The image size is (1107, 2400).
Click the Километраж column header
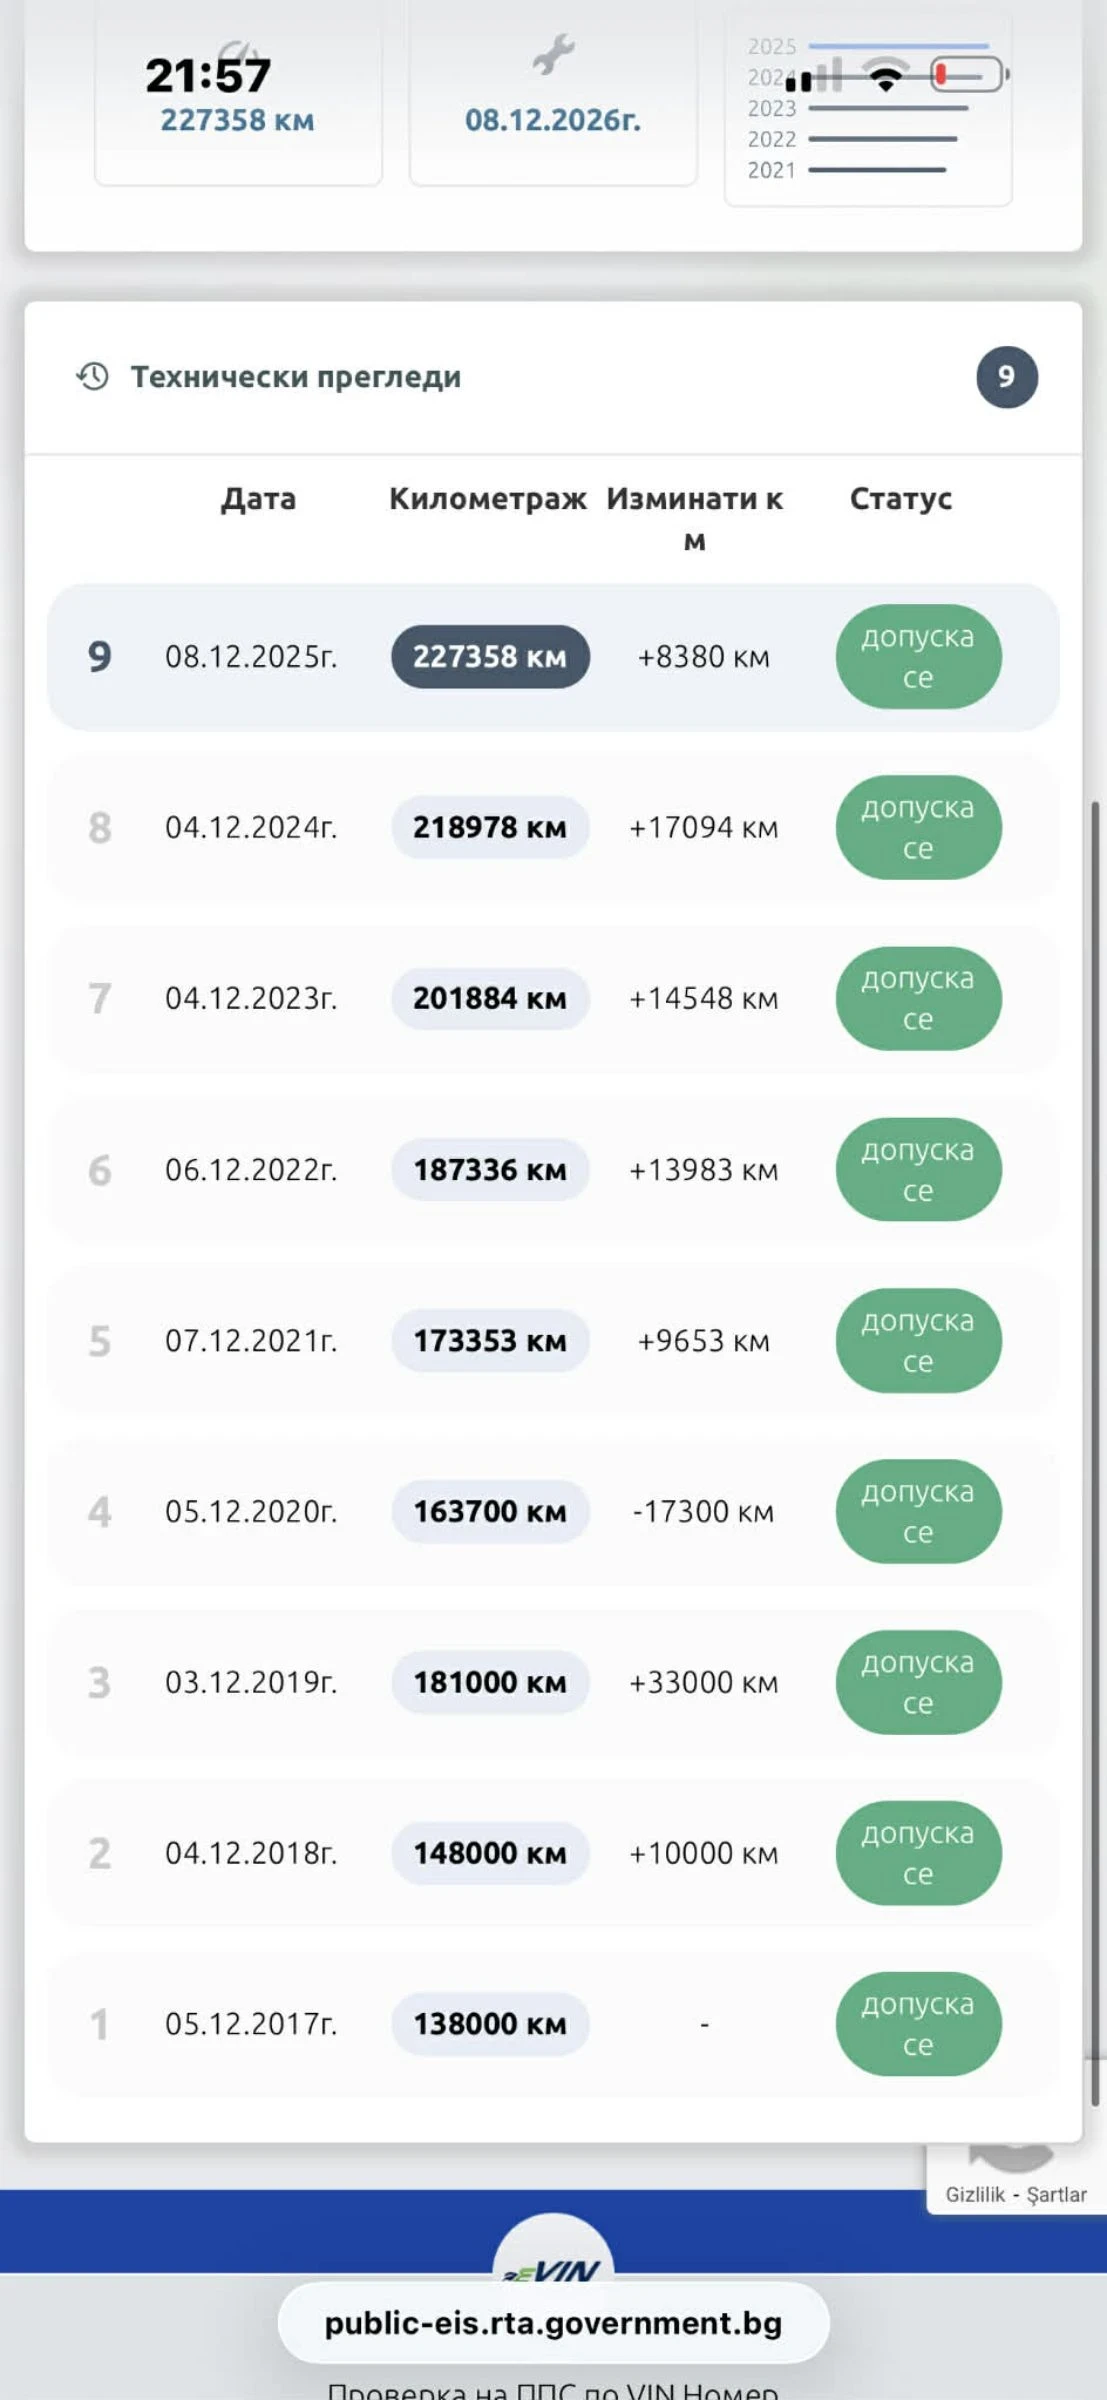[x=487, y=499]
